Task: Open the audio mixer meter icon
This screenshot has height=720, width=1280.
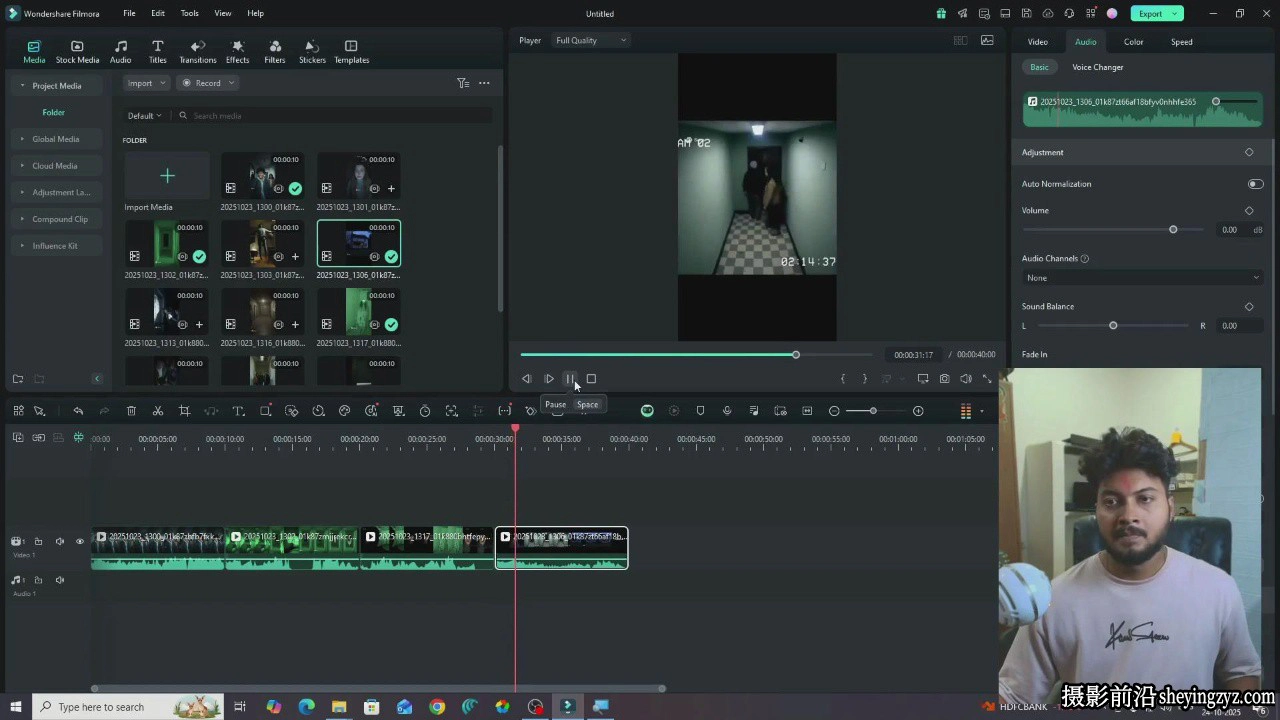Action: [x=966, y=411]
